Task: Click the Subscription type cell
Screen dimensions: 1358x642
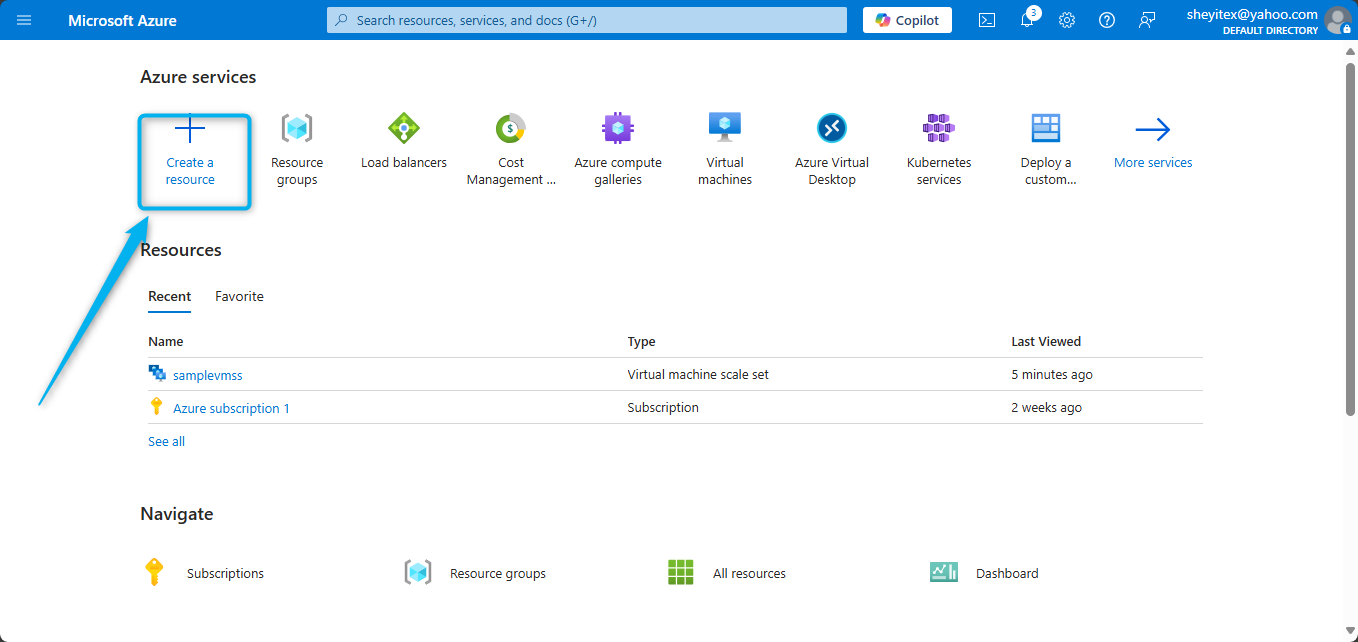Action: 663,407
